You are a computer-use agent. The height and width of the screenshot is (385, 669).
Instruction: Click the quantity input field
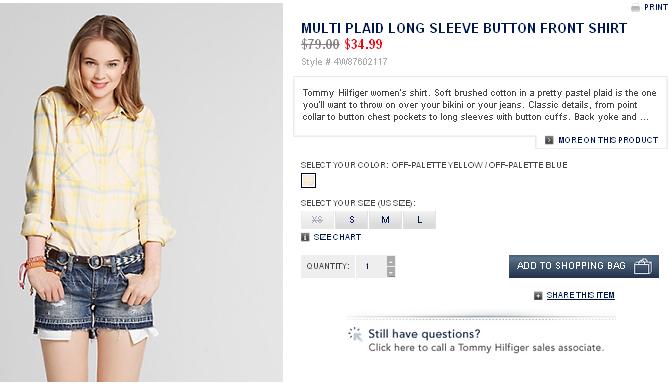click(371, 266)
